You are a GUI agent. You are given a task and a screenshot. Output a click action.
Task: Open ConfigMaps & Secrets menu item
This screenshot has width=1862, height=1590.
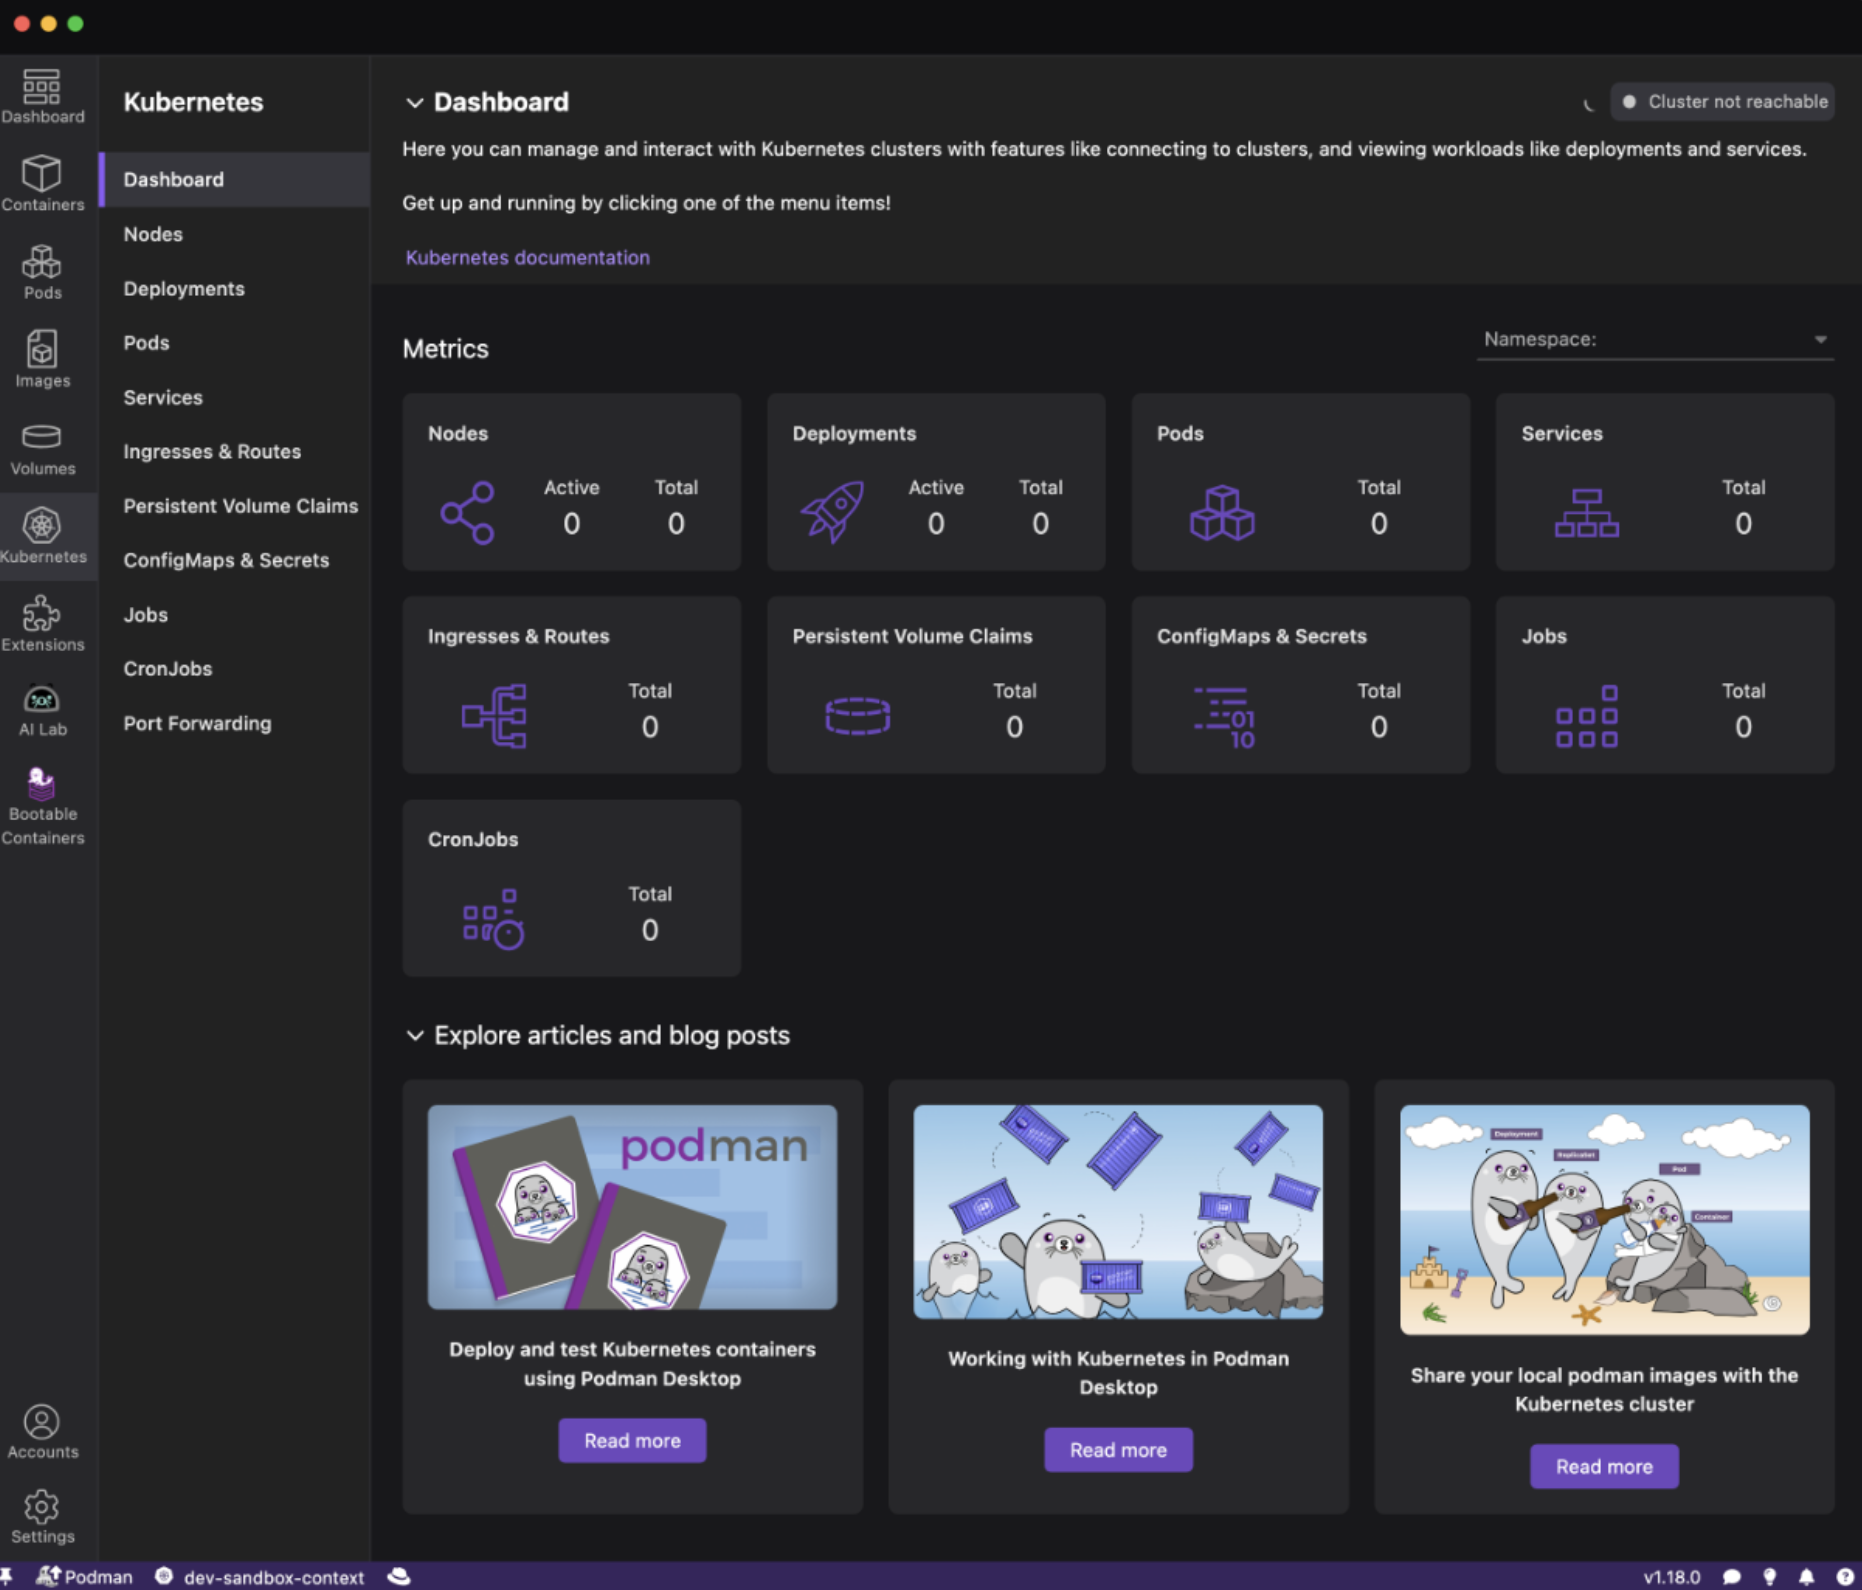click(x=226, y=560)
